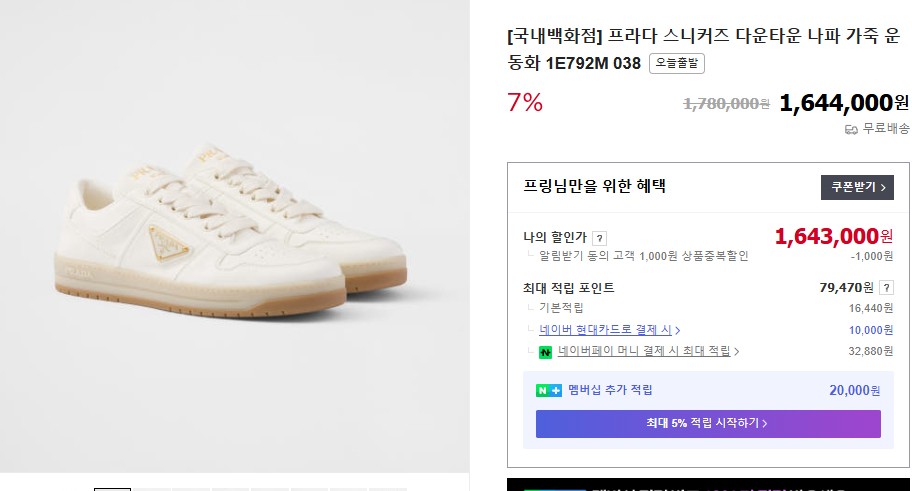Open the 네이버 현대카드로 결제 시 link
This screenshot has height=491, width=912.
pos(606,330)
